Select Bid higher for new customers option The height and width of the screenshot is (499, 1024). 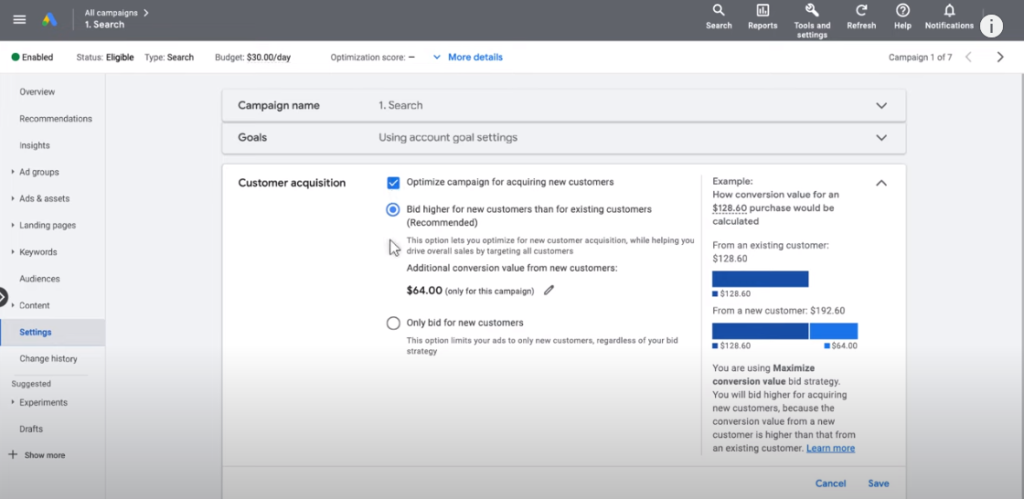click(x=393, y=209)
